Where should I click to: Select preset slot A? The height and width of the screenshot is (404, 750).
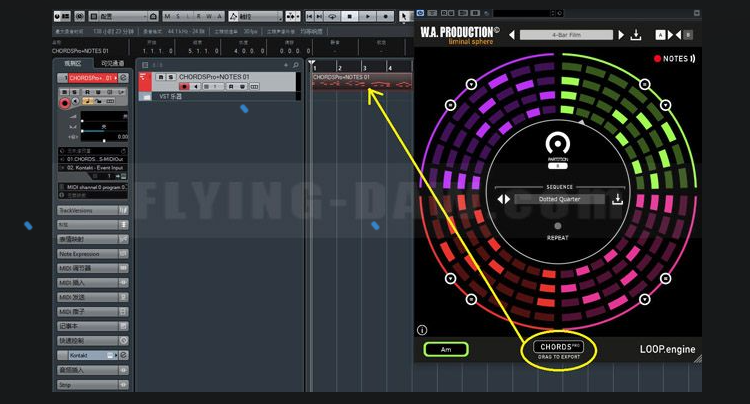point(660,35)
